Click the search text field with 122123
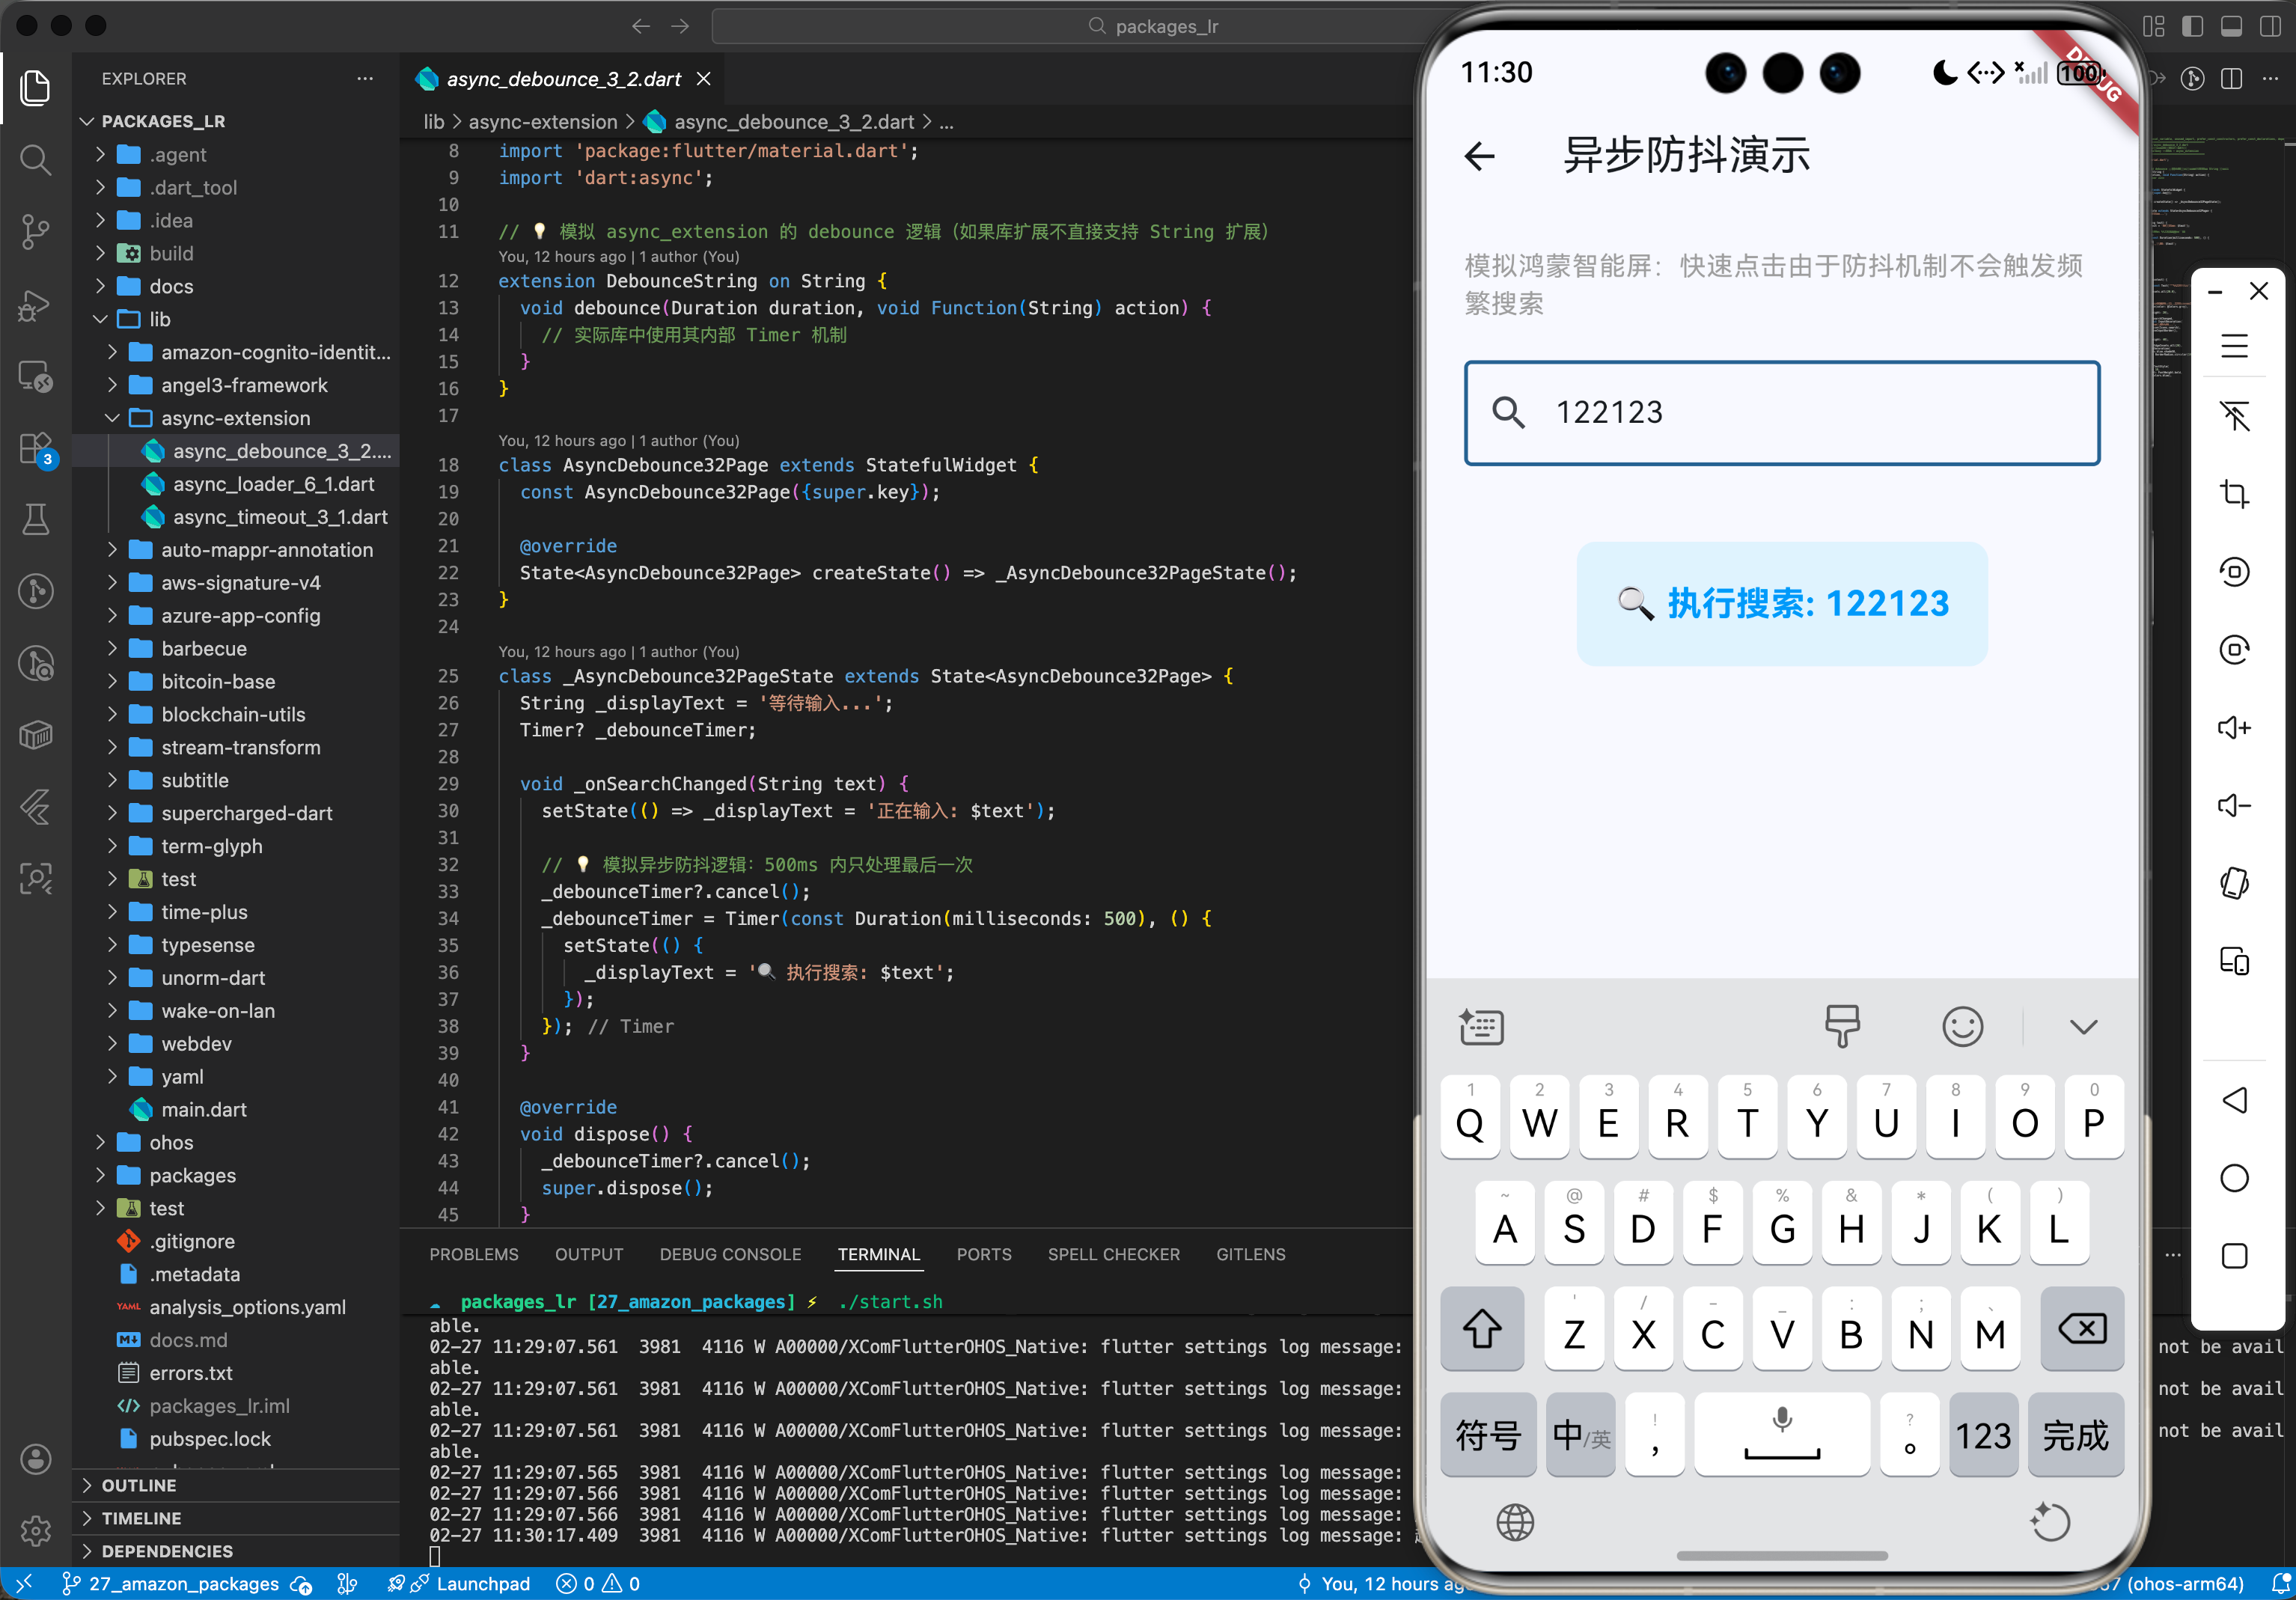The width and height of the screenshot is (2296, 1600). tap(1780, 412)
